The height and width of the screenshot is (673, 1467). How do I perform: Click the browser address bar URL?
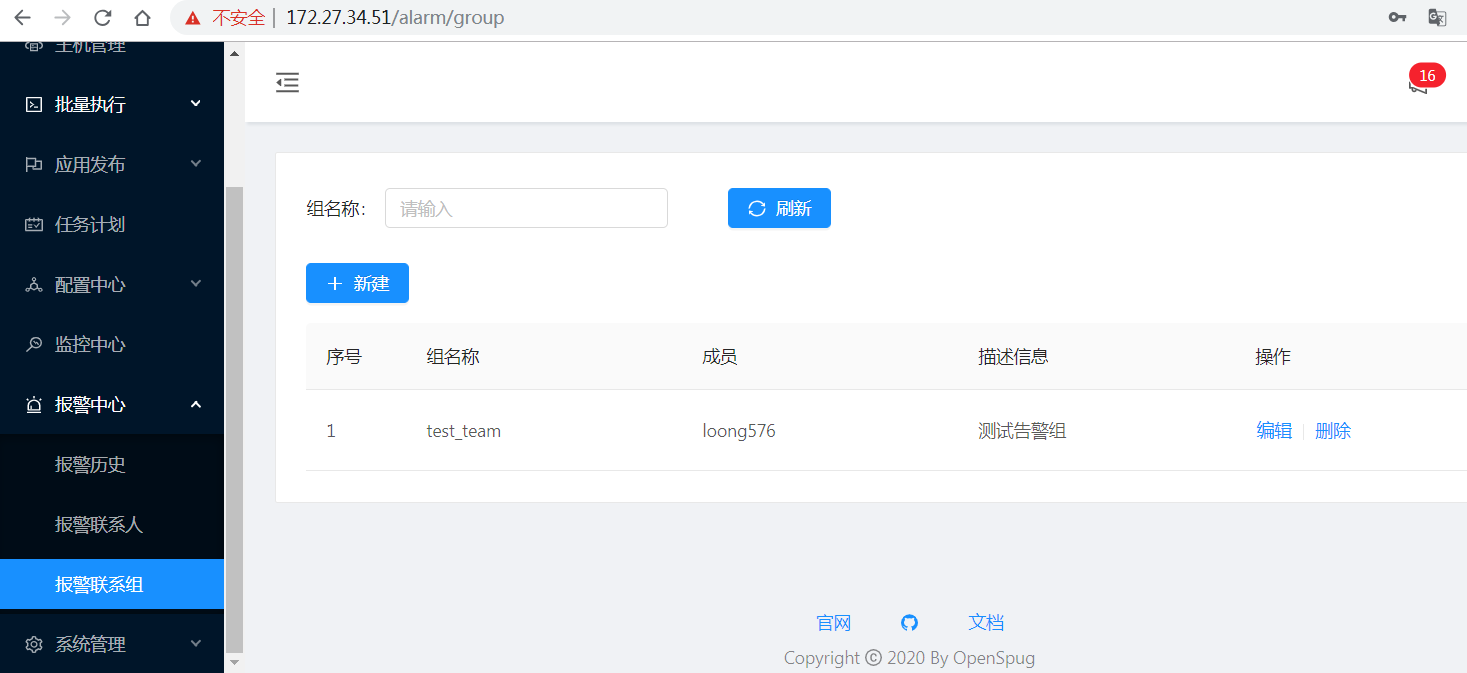point(395,17)
